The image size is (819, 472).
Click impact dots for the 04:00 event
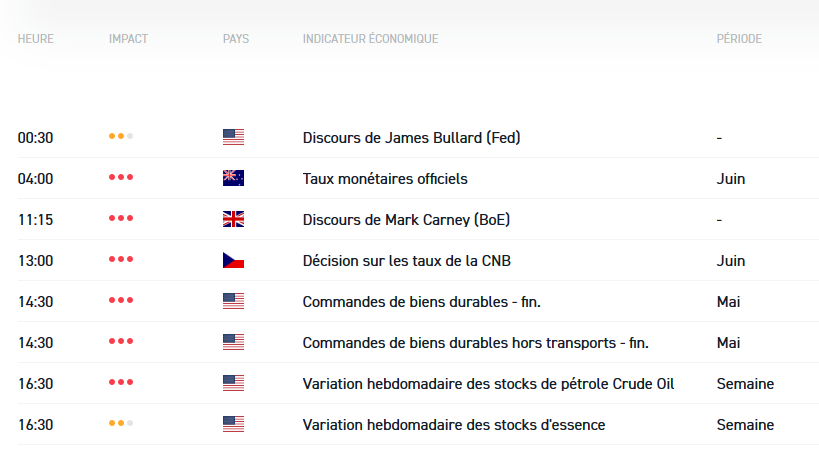point(121,179)
